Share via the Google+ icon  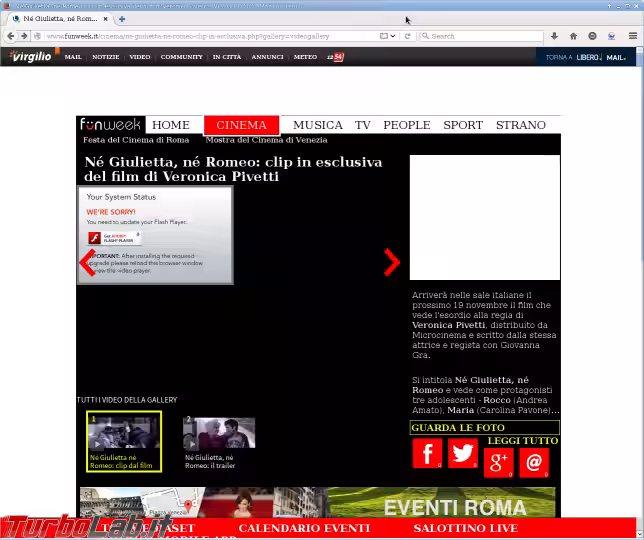pos(498,462)
